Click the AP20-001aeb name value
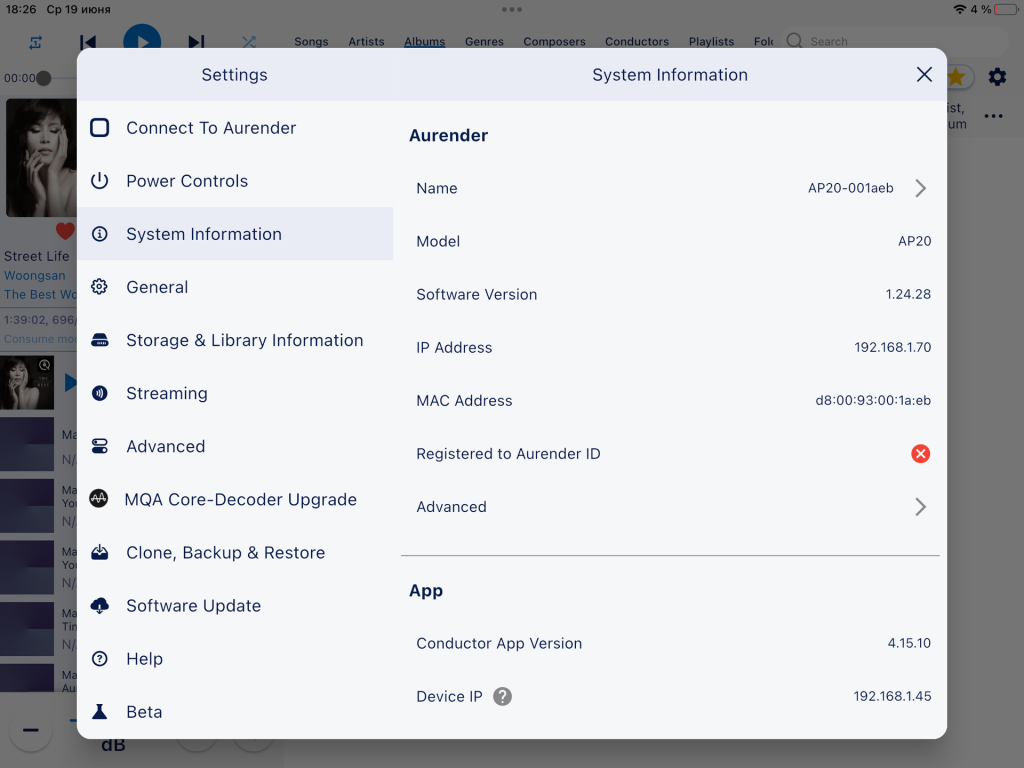The image size is (1024, 768). pyautogui.click(x=850, y=188)
